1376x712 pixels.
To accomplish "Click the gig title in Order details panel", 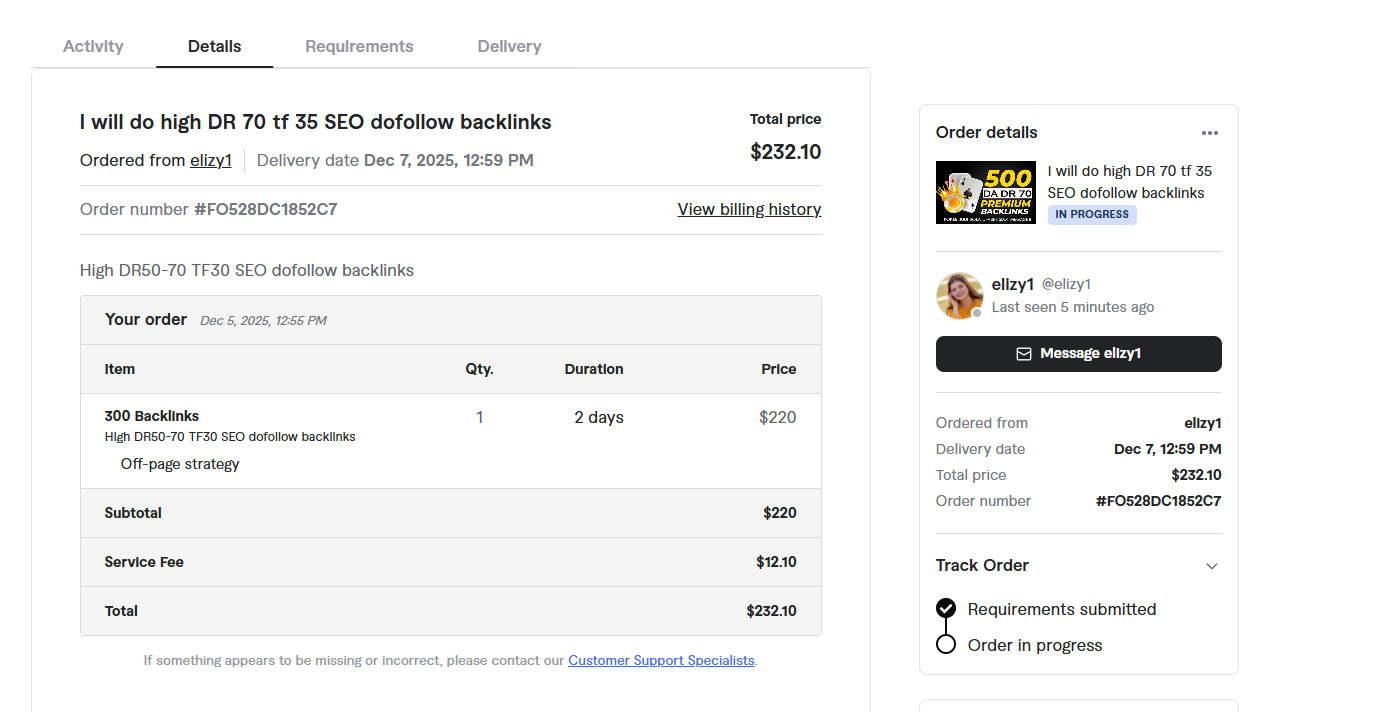I will [1129, 182].
